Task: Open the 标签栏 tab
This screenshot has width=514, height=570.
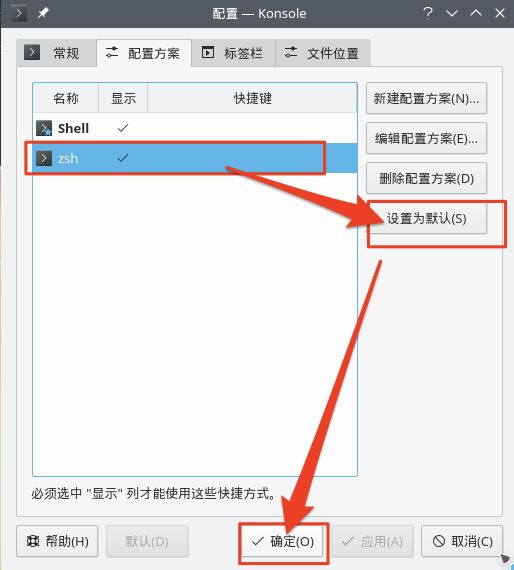Action: 233,53
